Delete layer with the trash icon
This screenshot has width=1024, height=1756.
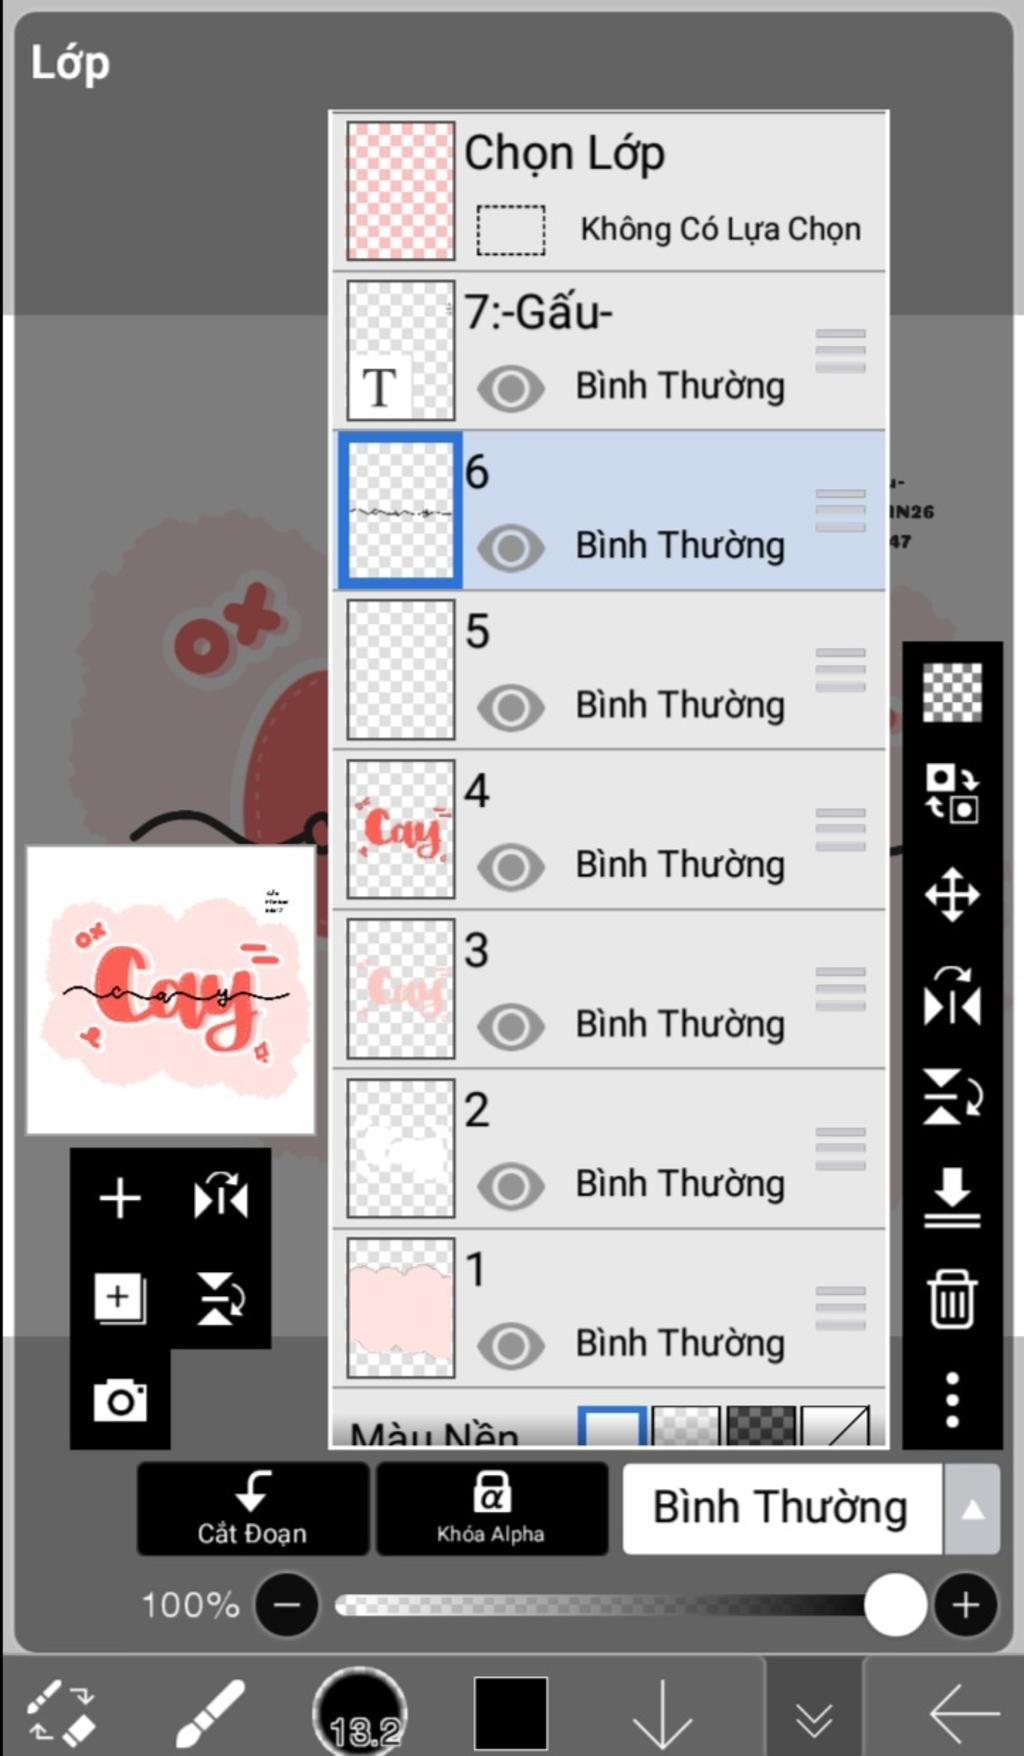click(x=952, y=1298)
